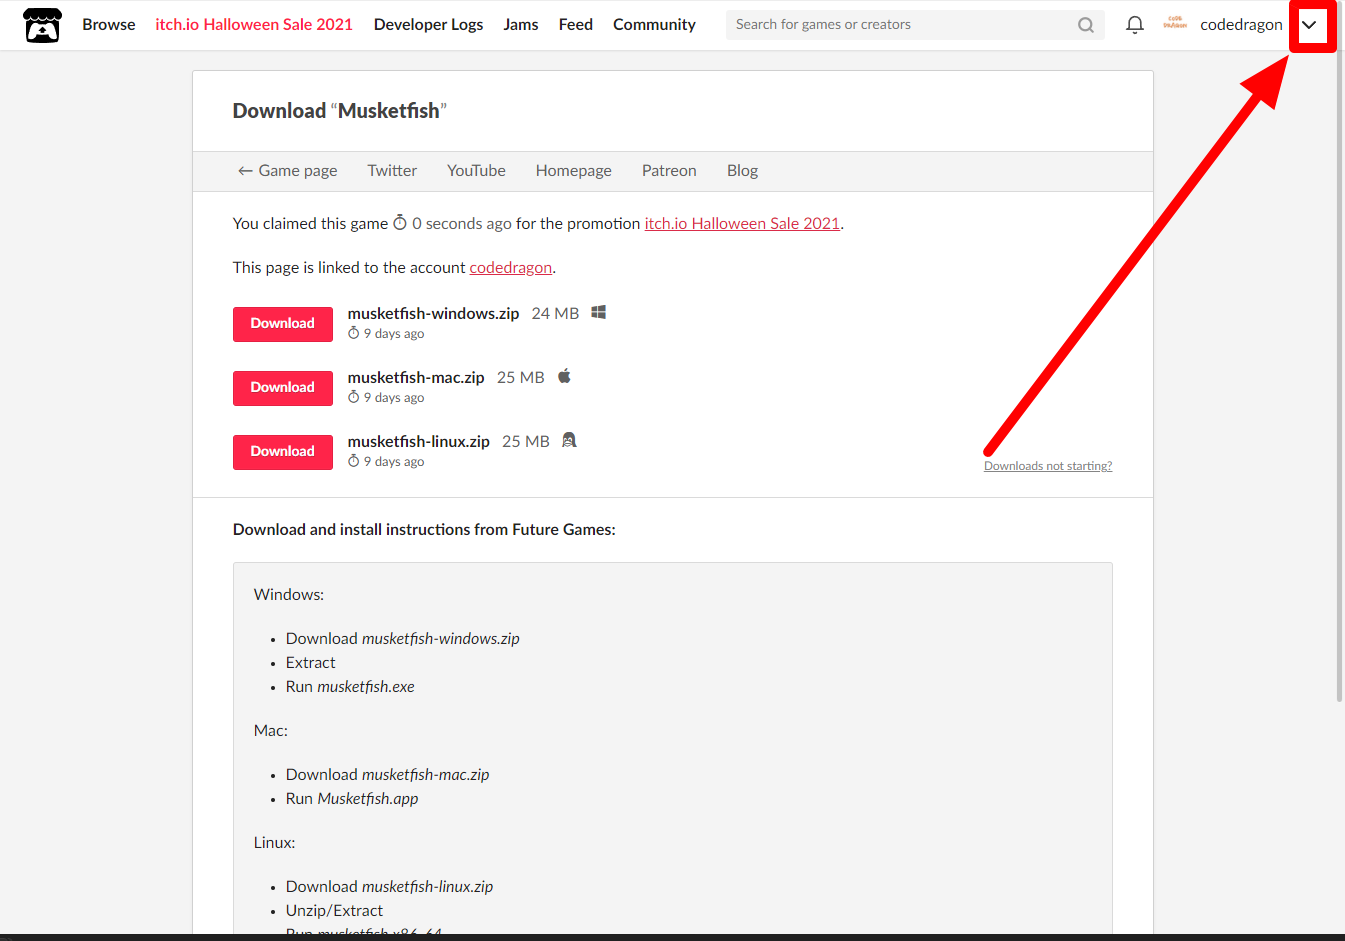The image size is (1345, 941).
Task: Open the Feed page
Action: (576, 24)
